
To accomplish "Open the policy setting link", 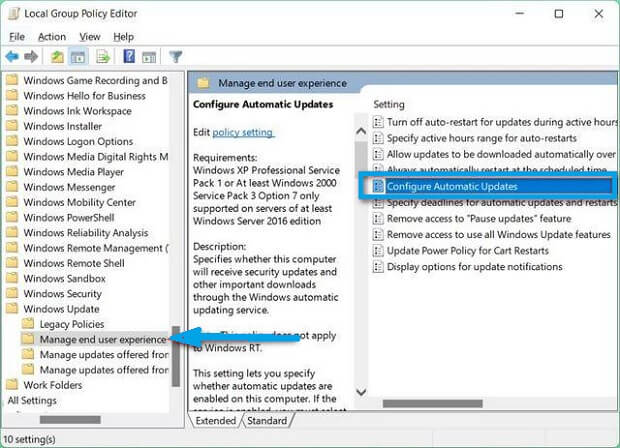I will point(242,132).
